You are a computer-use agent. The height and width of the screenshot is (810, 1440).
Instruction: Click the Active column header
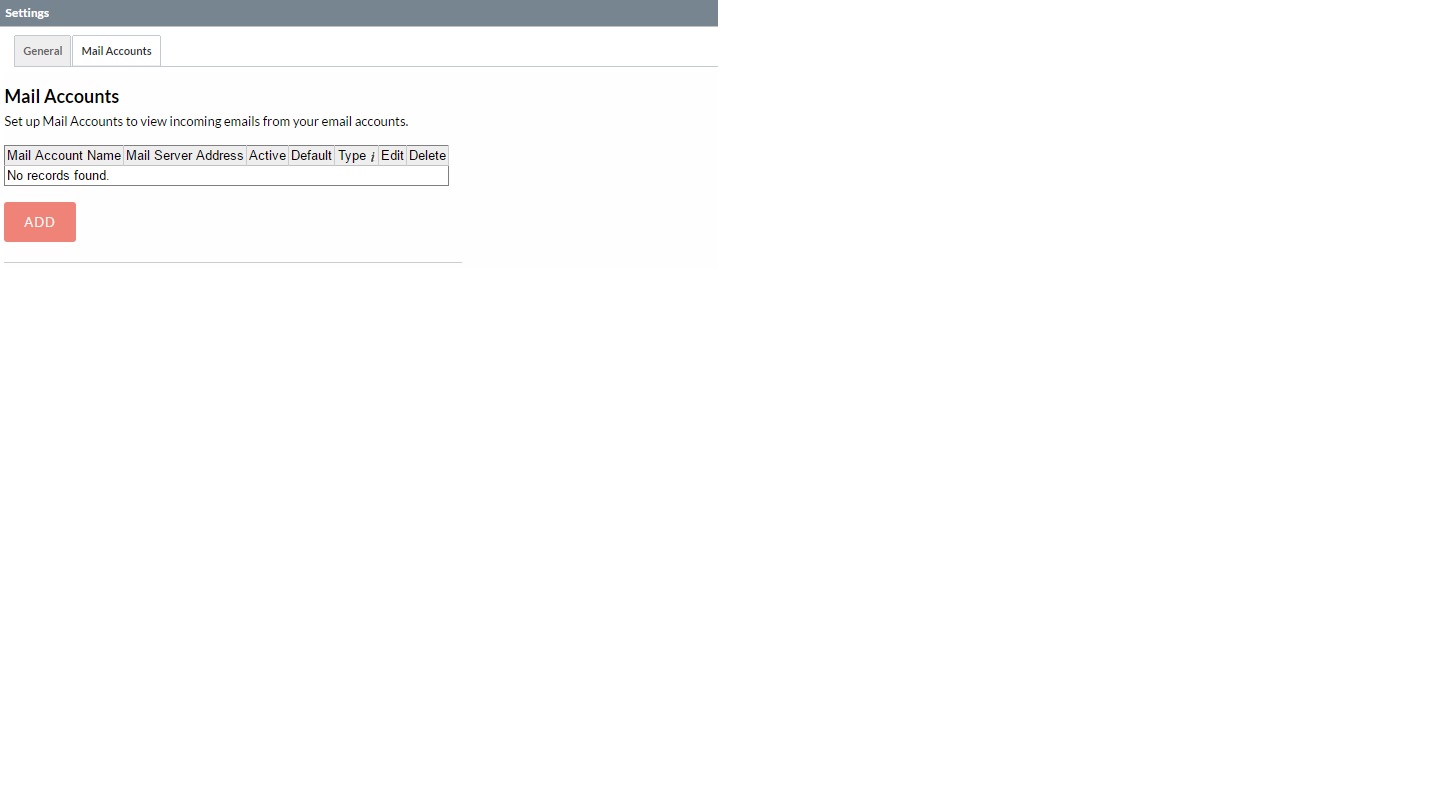click(x=267, y=155)
